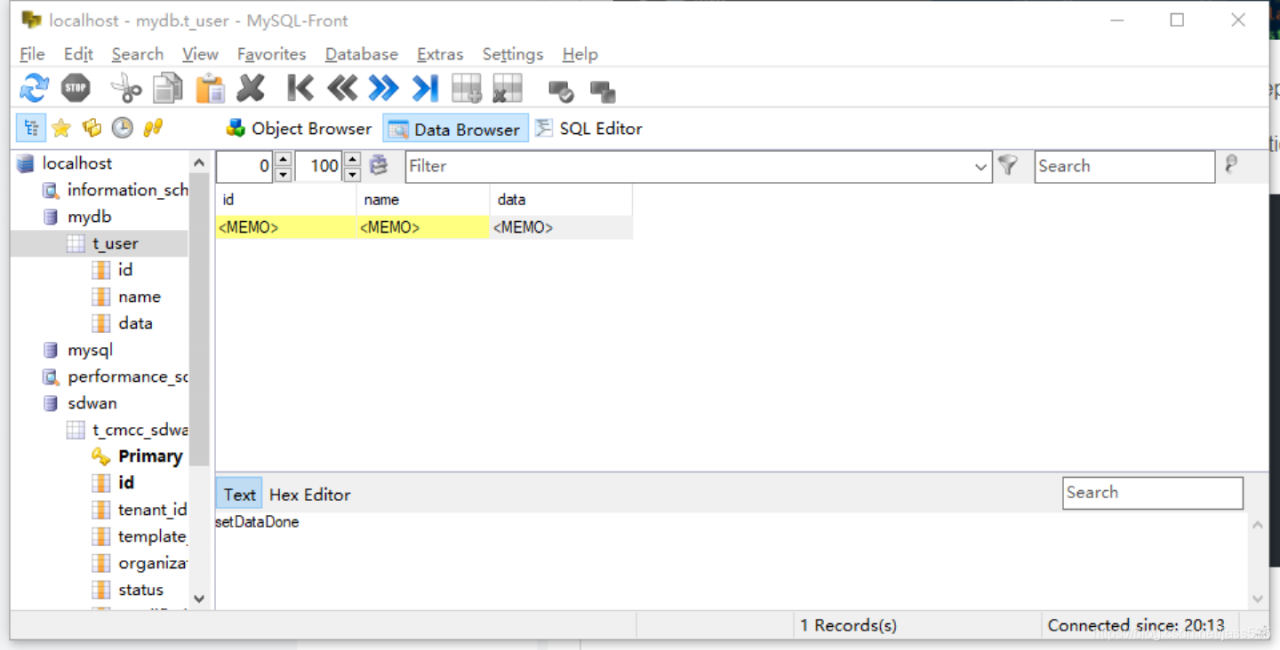Go to next records icon

pyautogui.click(x=383, y=89)
